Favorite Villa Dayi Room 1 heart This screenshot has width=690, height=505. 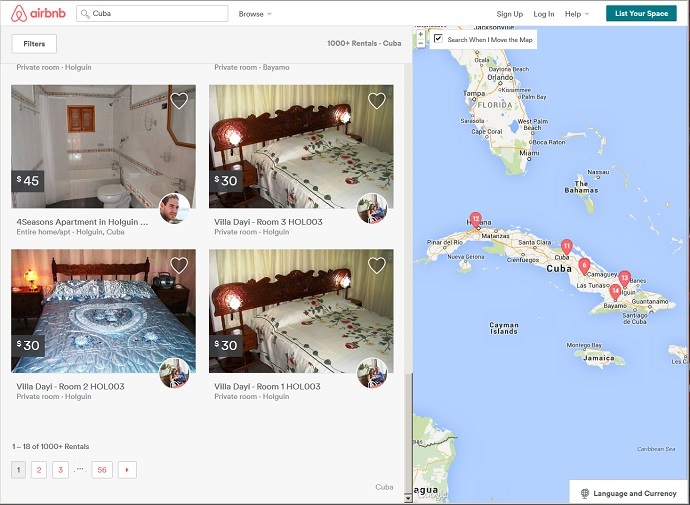pyautogui.click(x=377, y=266)
